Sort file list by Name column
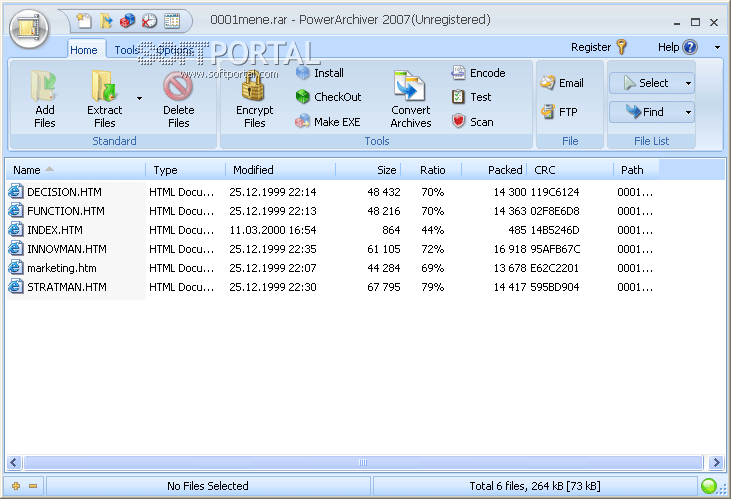This screenshot has height=499, width=731. tap(76, 170)
